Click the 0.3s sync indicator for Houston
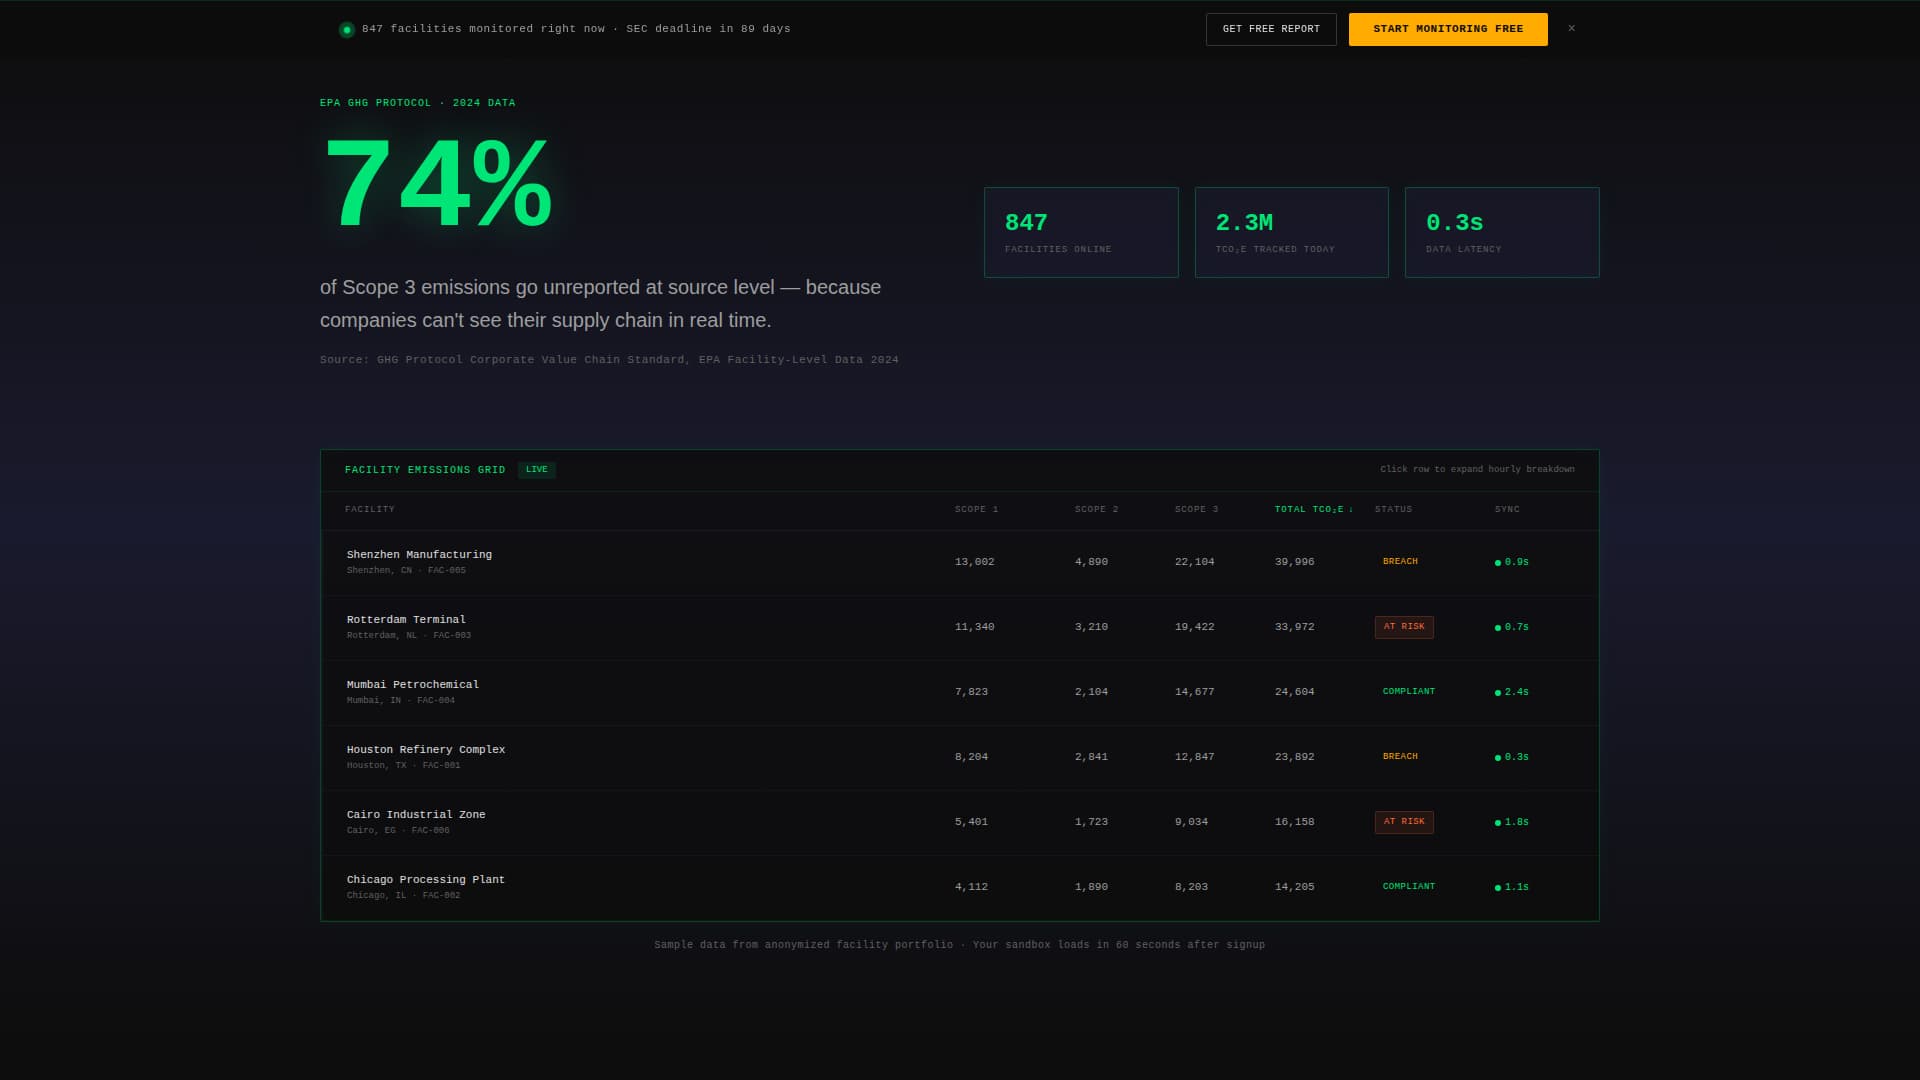 1512,757
